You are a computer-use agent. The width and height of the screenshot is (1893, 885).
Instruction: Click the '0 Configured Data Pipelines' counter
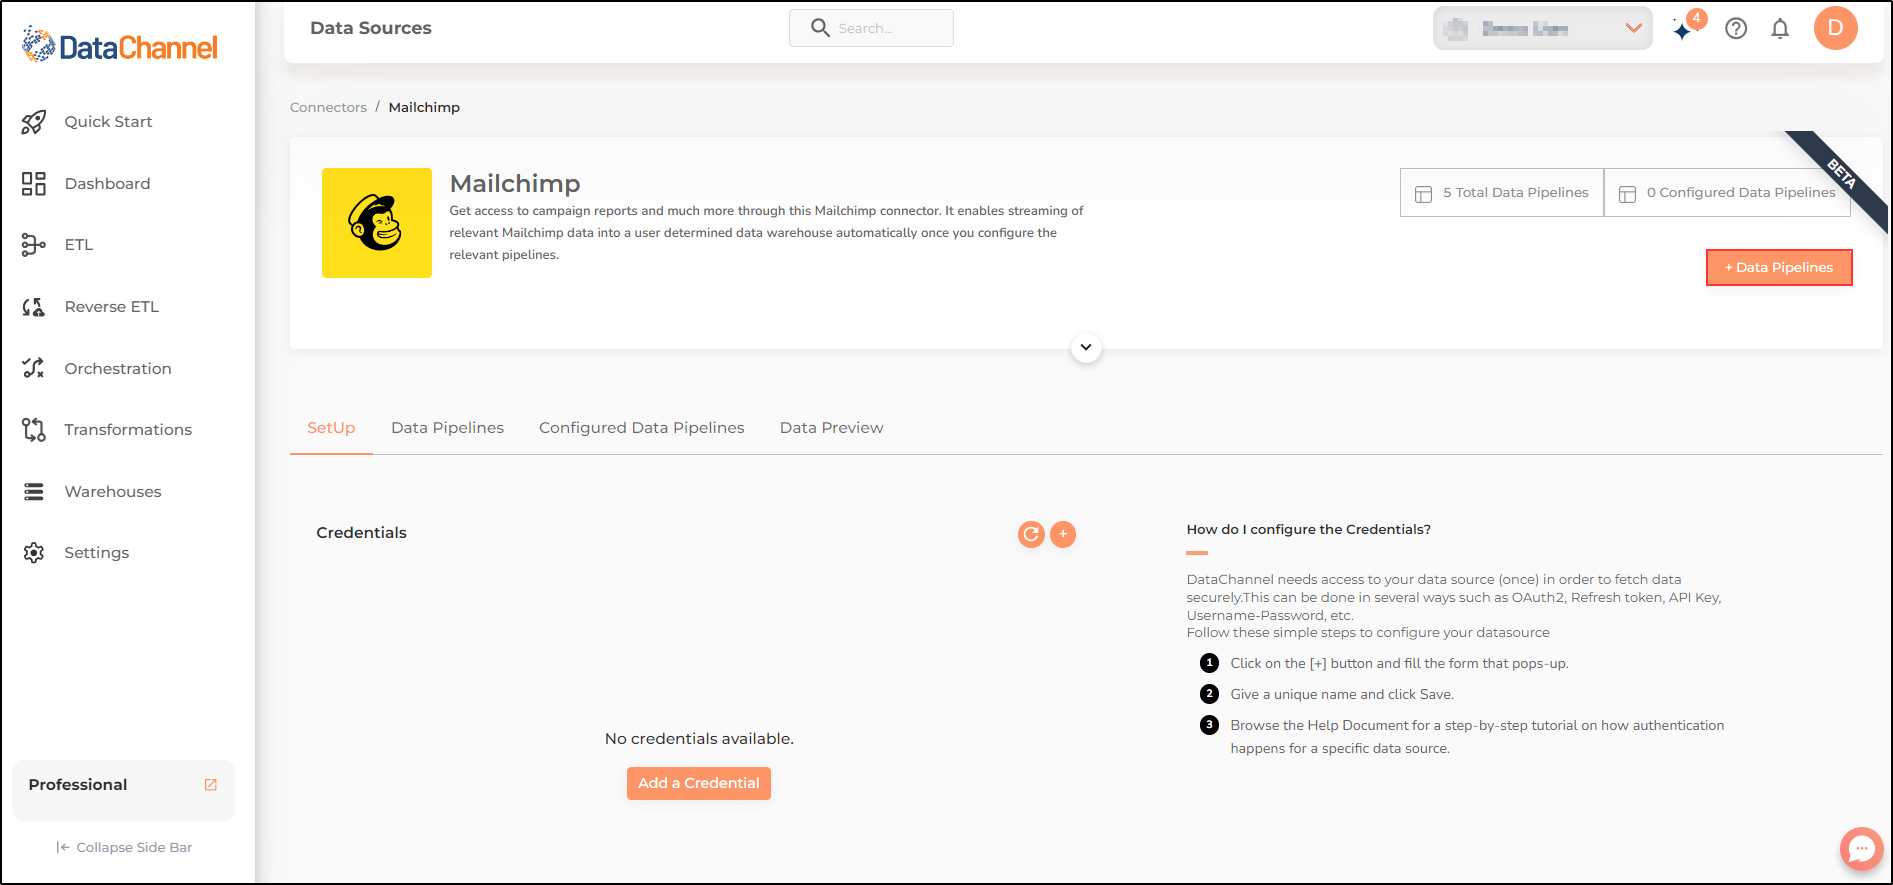coord(1727,193)
